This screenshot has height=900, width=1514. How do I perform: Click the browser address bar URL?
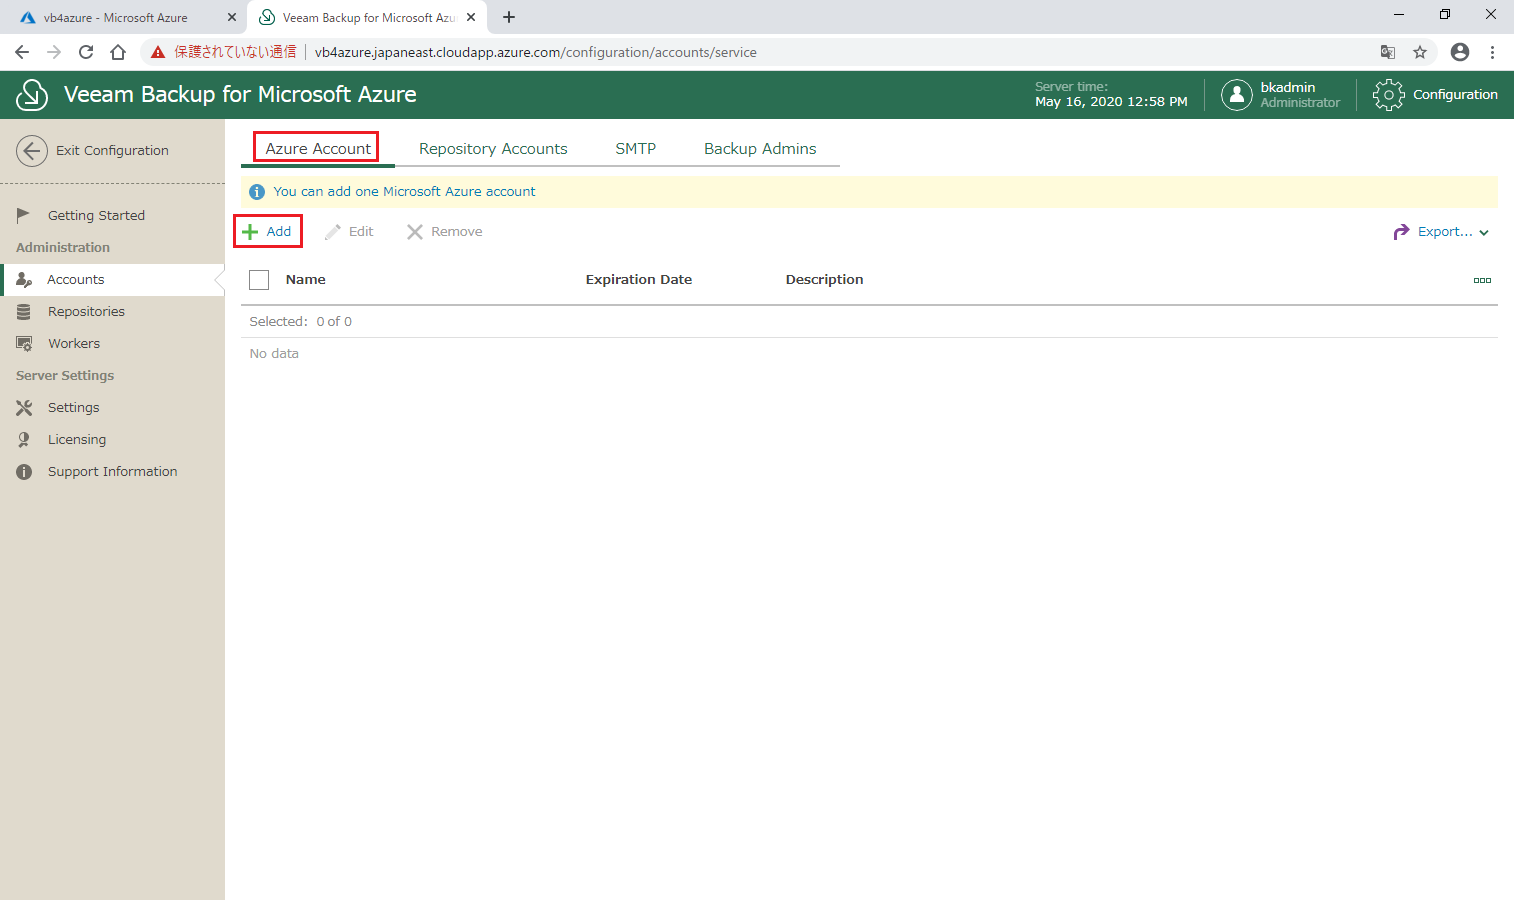536,52
